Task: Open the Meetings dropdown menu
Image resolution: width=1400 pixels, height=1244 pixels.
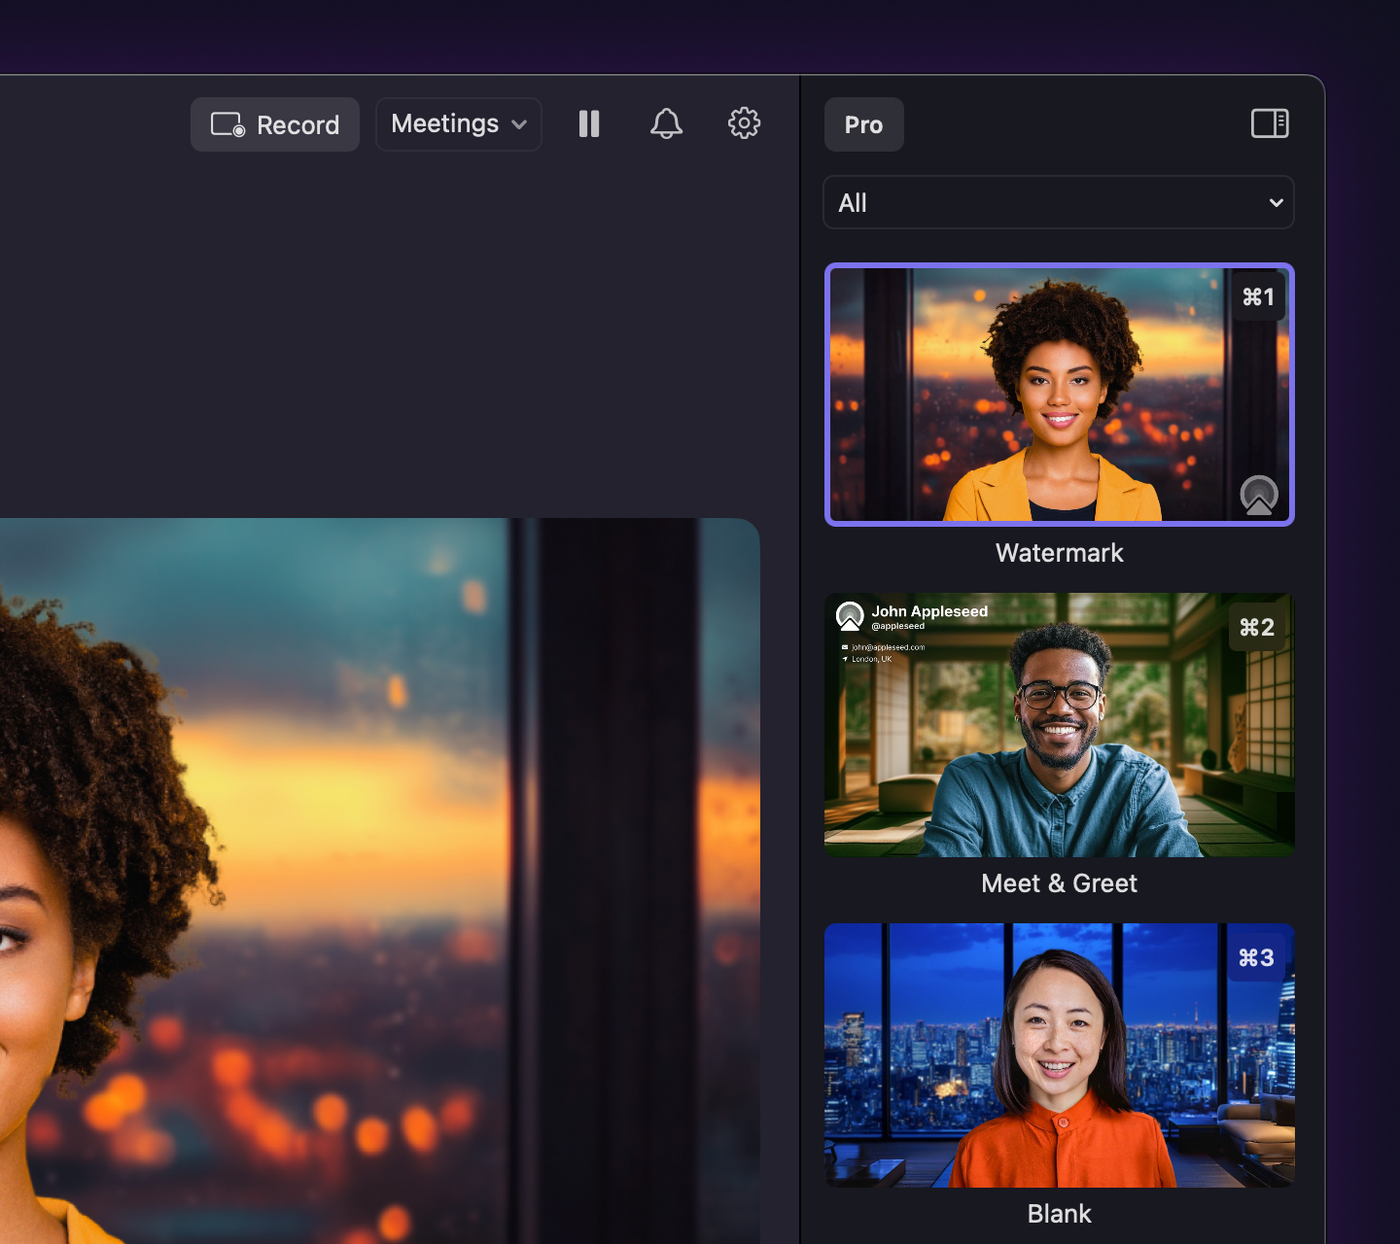Action: (458, 124)
